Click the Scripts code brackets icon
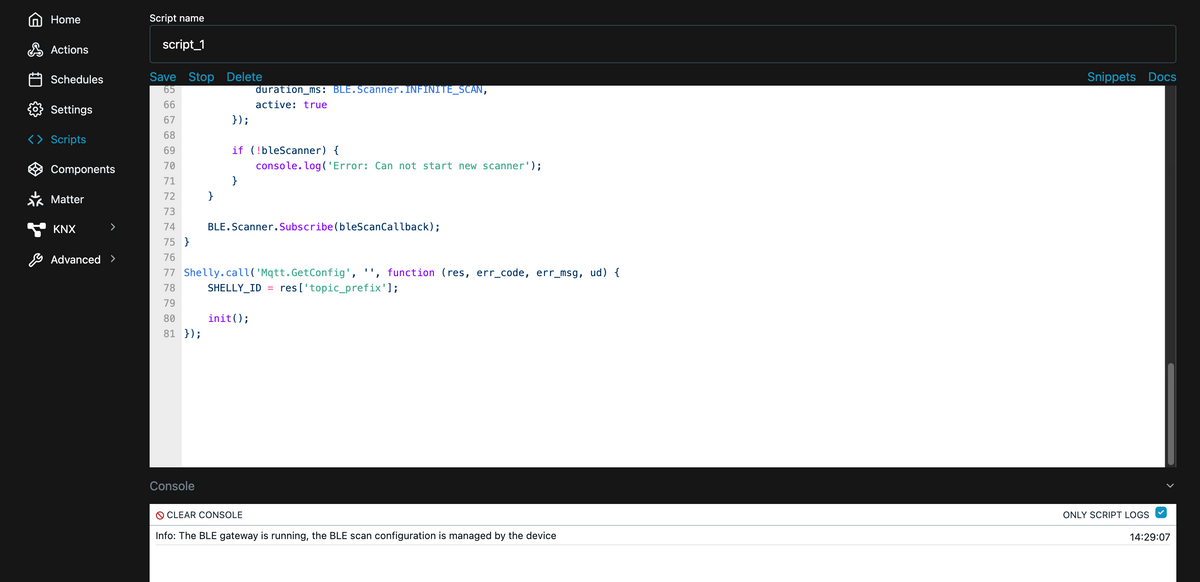This screenshot has width=1200, height=582. [x=35, y=139]
